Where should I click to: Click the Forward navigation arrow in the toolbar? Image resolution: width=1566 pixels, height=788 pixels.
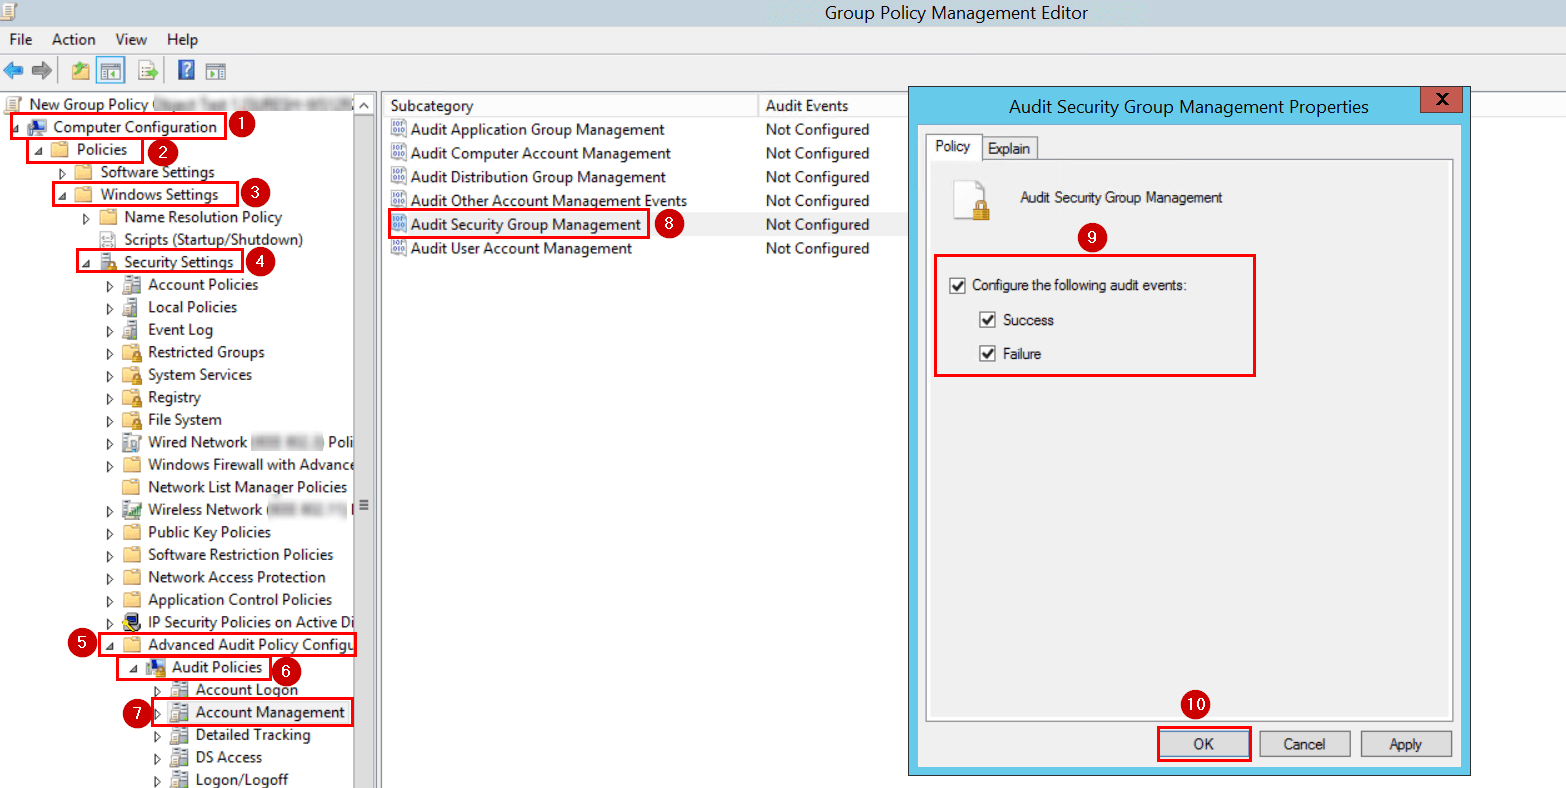[x=40, y=70]
